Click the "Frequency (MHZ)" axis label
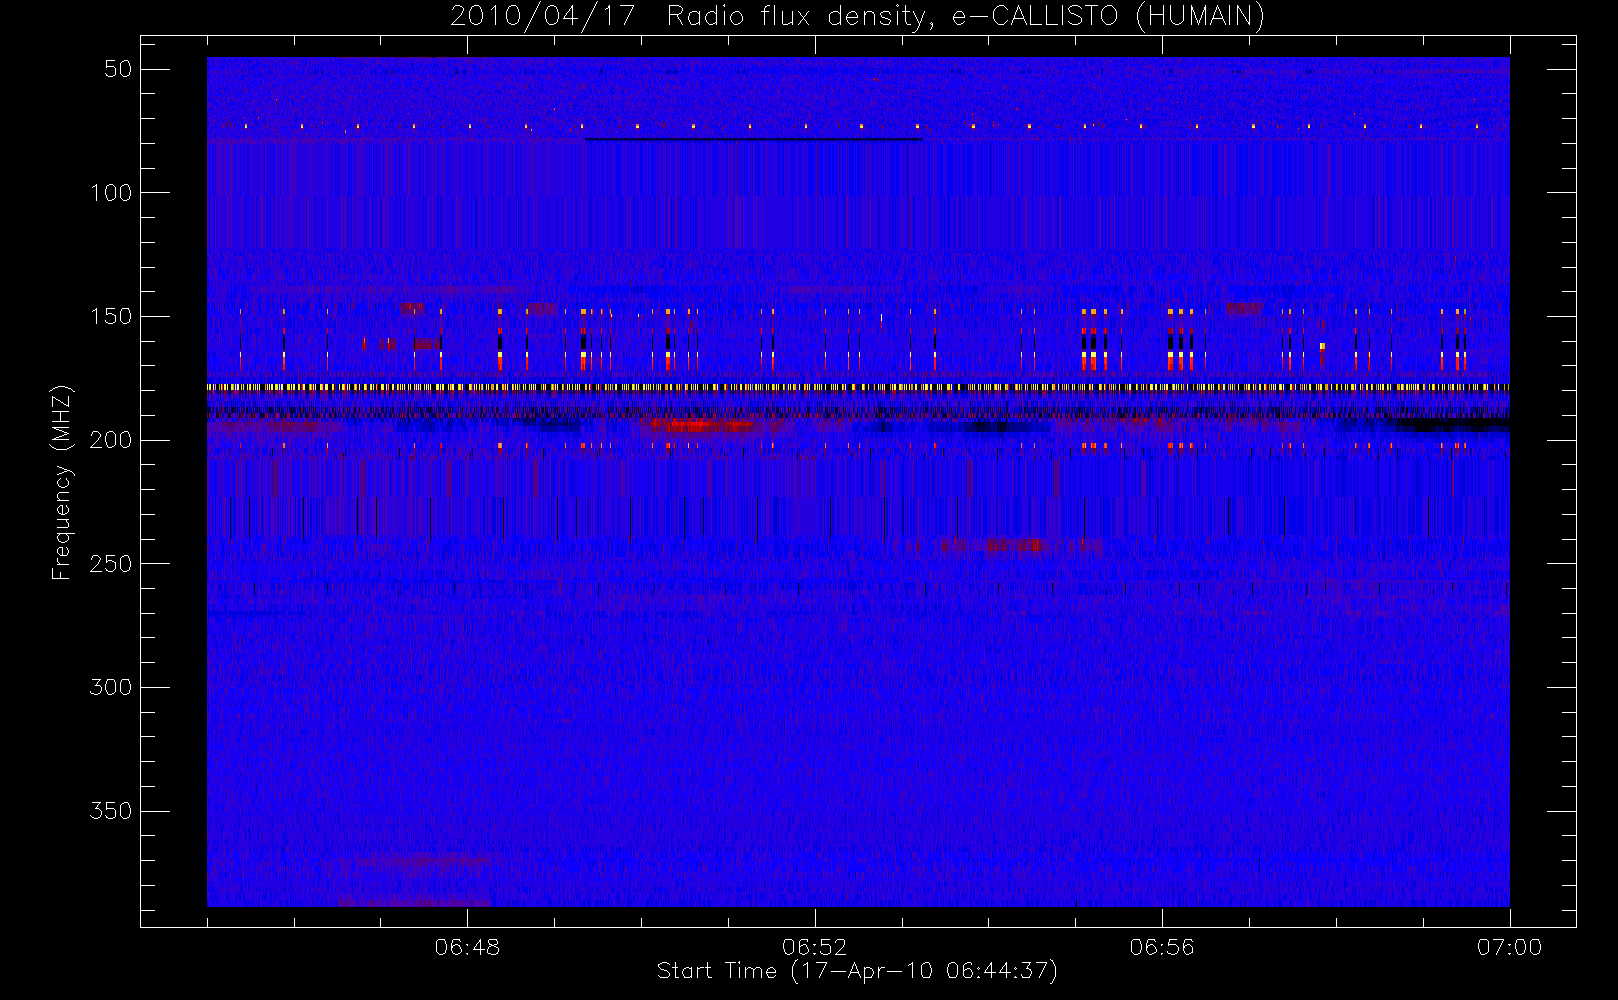The image size is (1618, 1000). click(61, 482)
